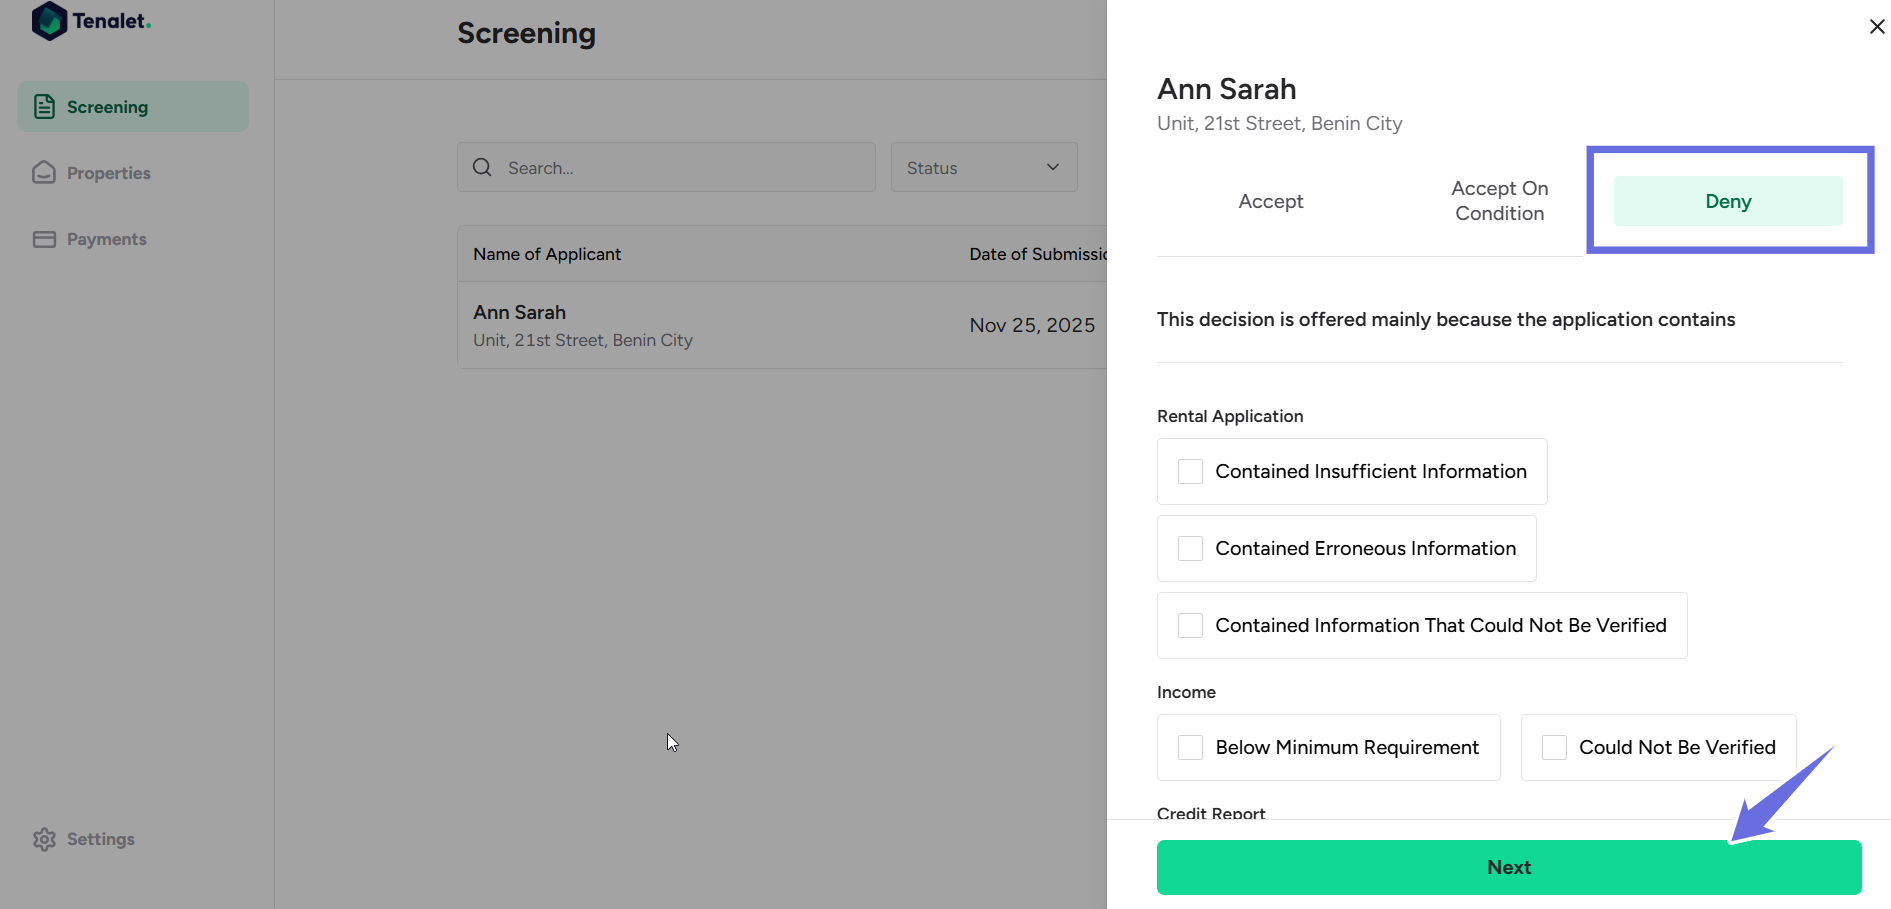Click the Payments card icon

[x=44, y=239]
